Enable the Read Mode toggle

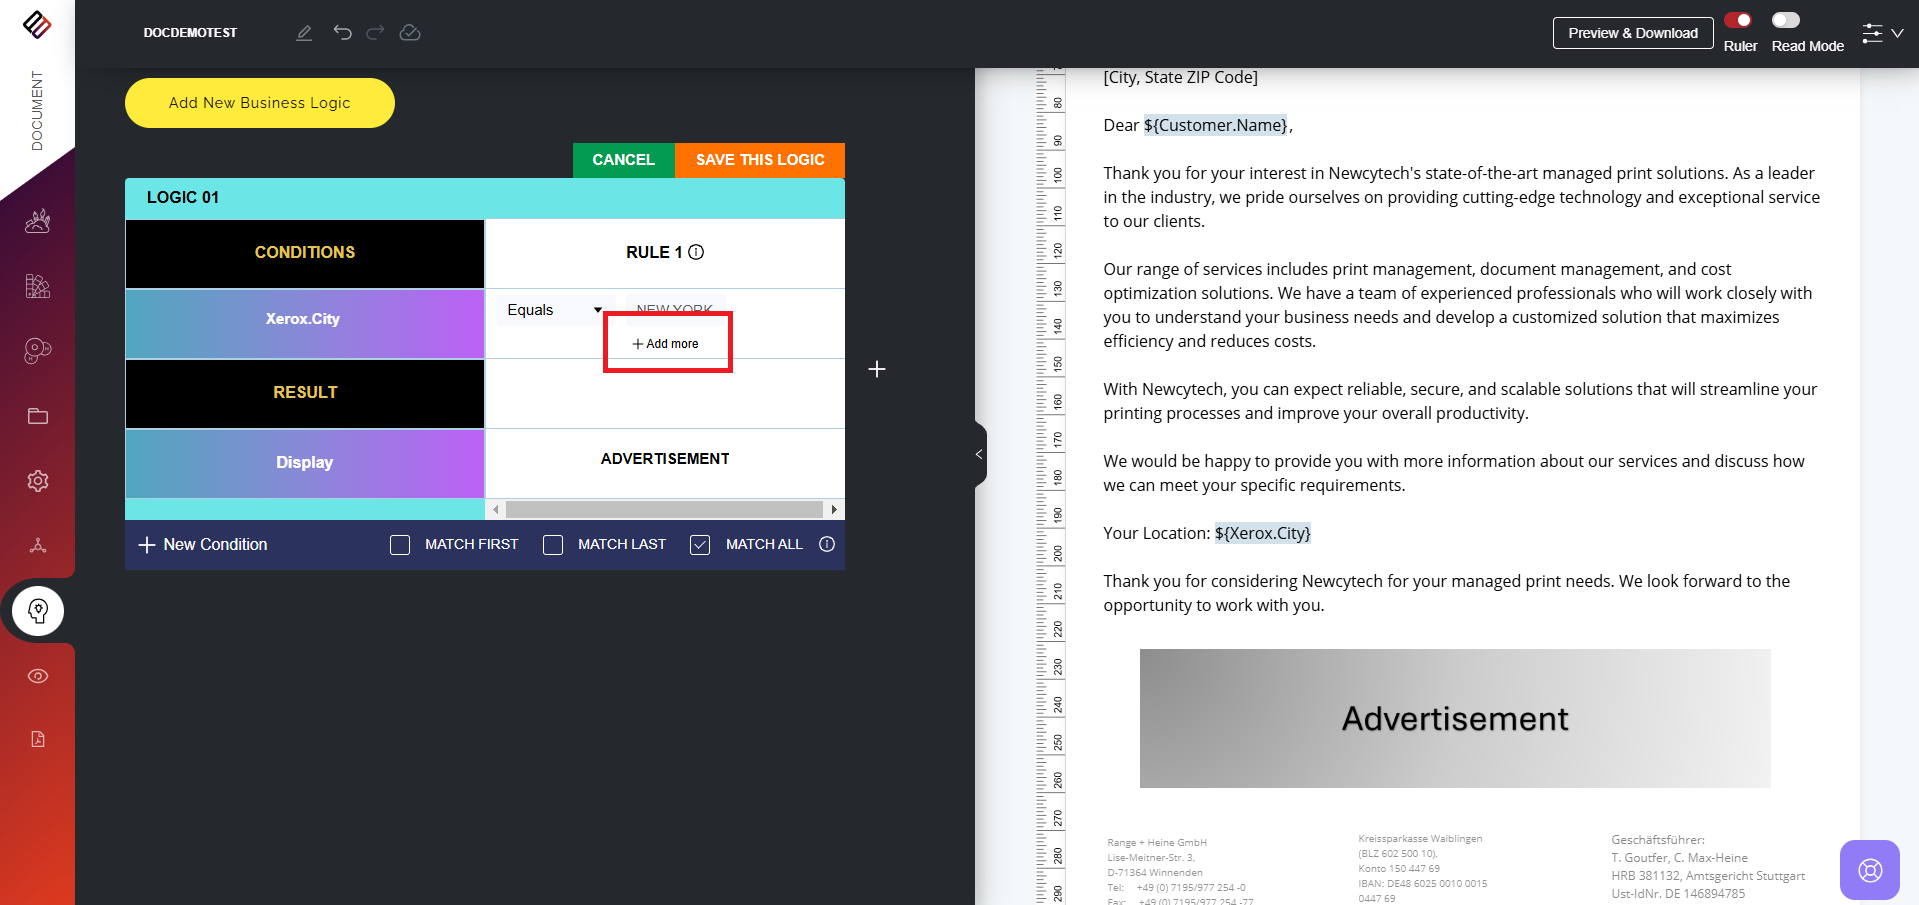coord(1785,20)
